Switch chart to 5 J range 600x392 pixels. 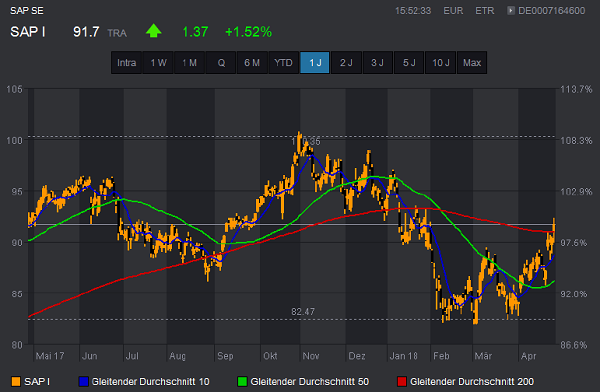[409, 62]
